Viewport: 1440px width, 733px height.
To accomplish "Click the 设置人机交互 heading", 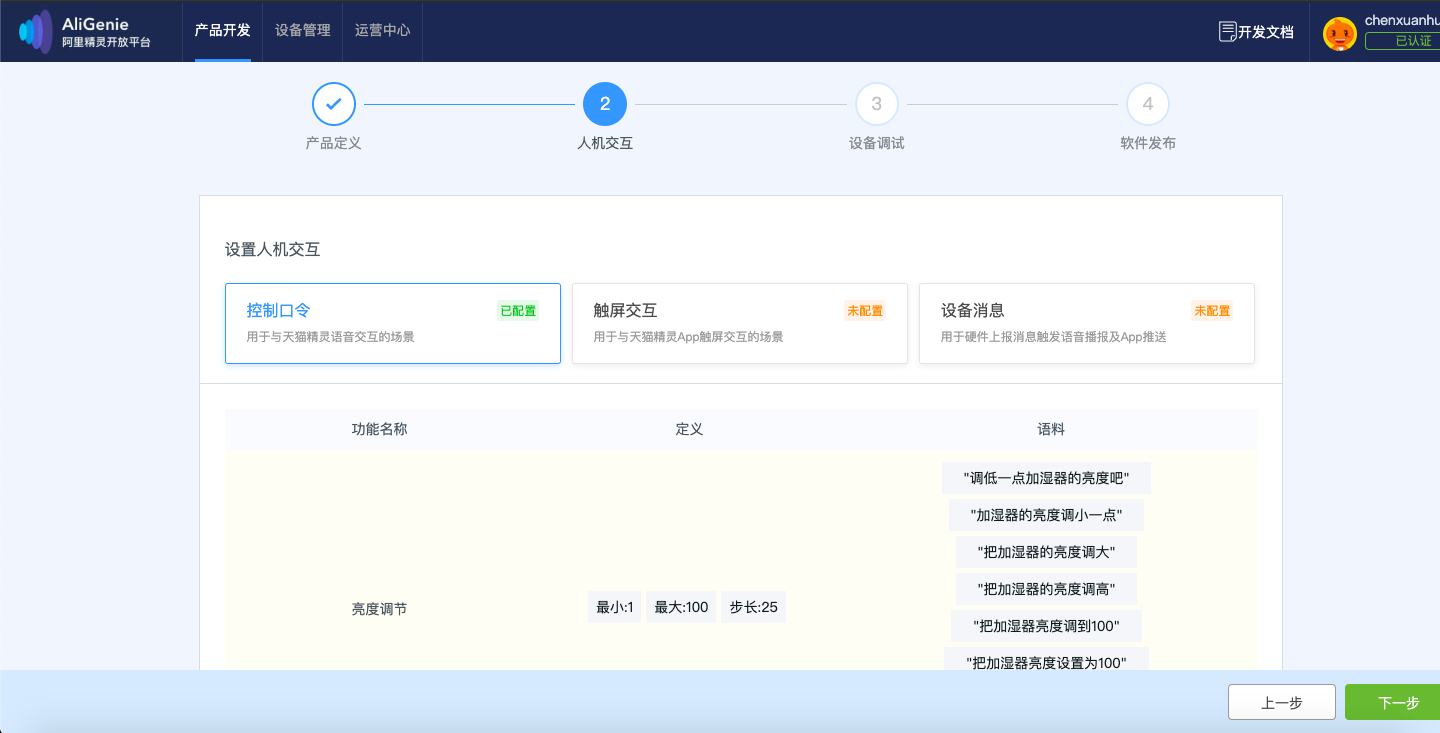I will pyautogui.click(x=273, y=250).
